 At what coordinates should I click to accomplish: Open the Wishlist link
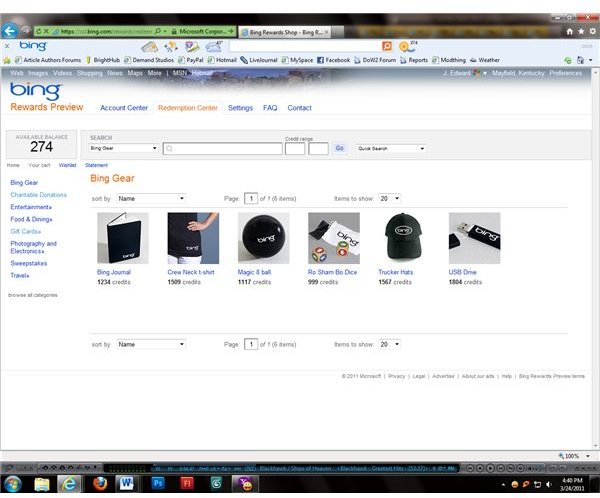[67, 165]
